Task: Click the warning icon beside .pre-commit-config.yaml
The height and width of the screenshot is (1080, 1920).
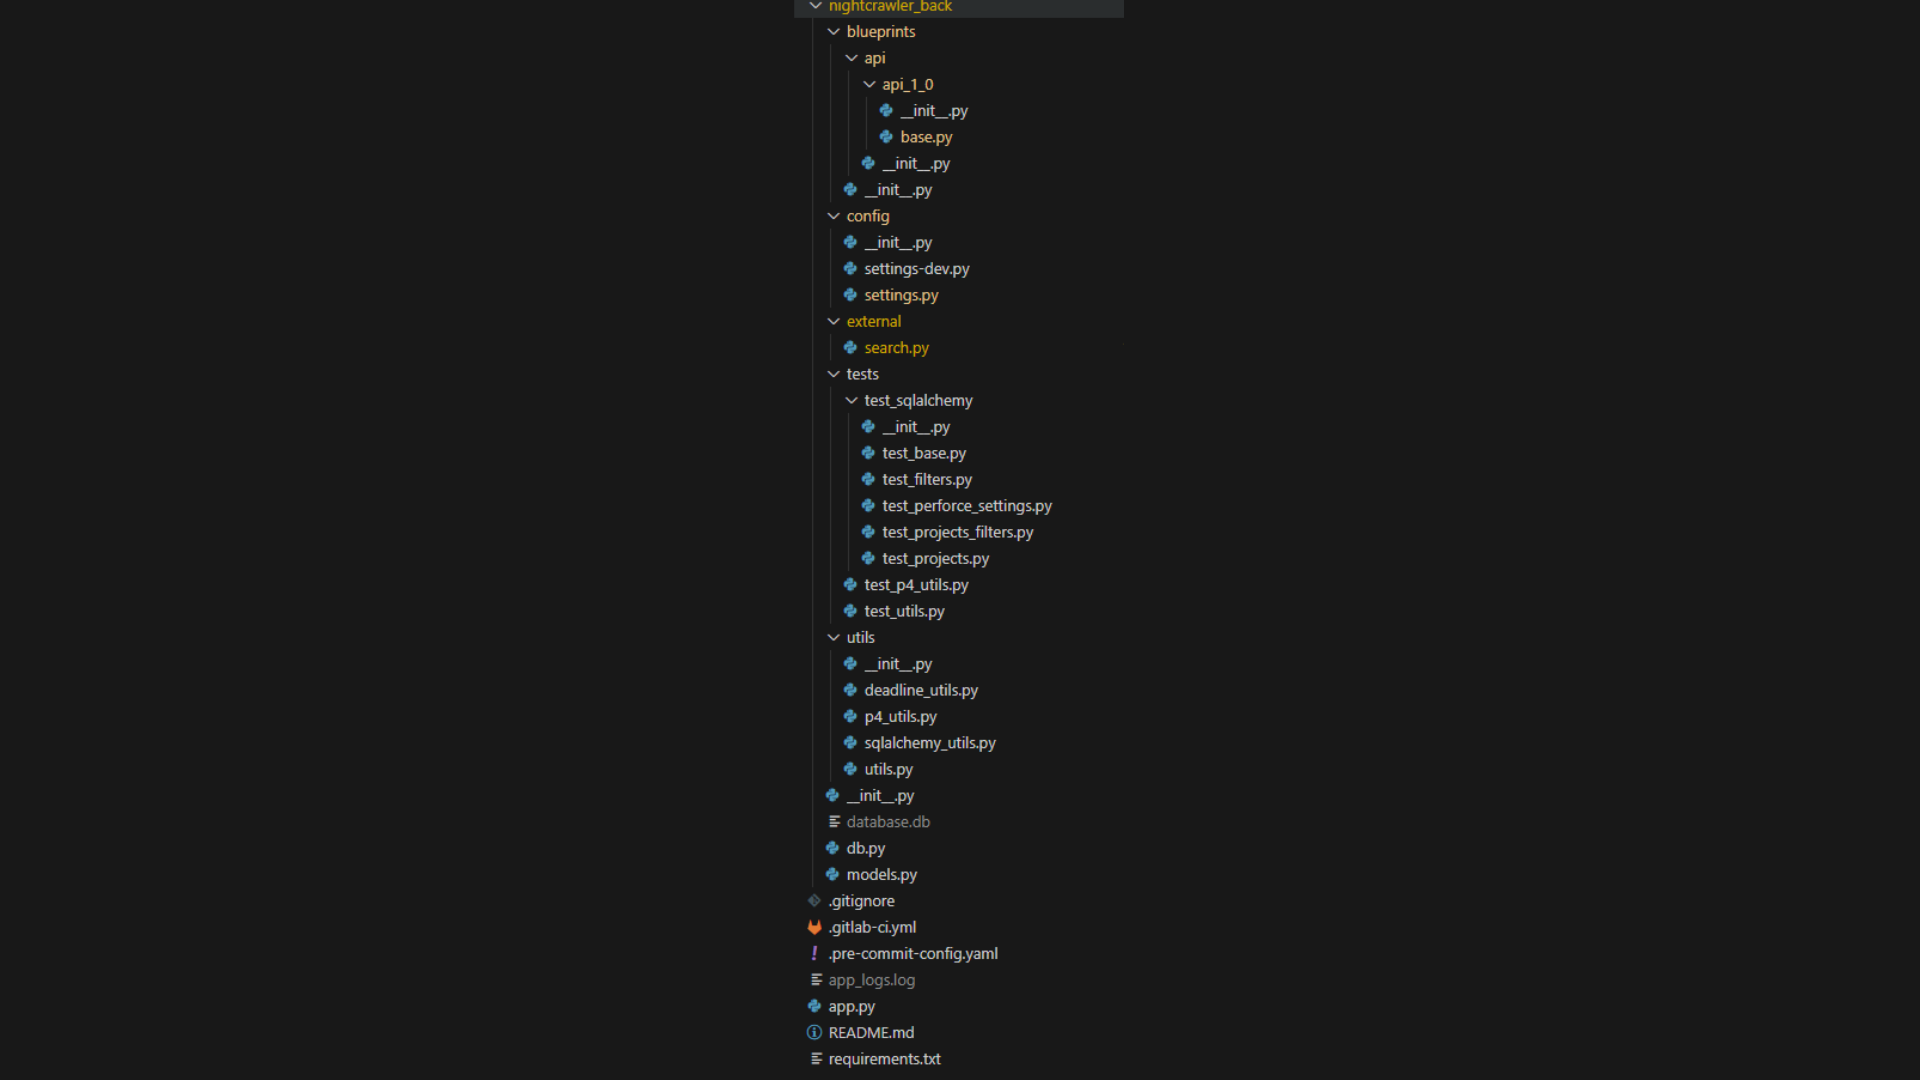Action: coord(814,953)
